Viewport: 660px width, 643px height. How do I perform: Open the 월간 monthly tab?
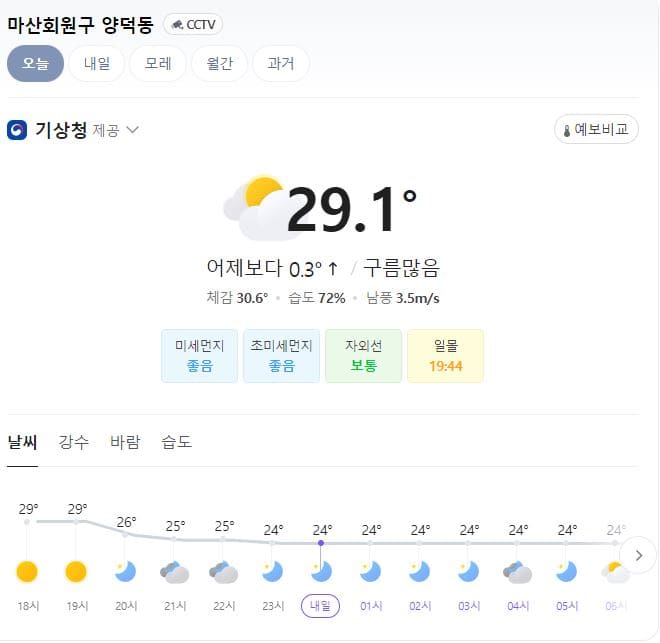219,64
